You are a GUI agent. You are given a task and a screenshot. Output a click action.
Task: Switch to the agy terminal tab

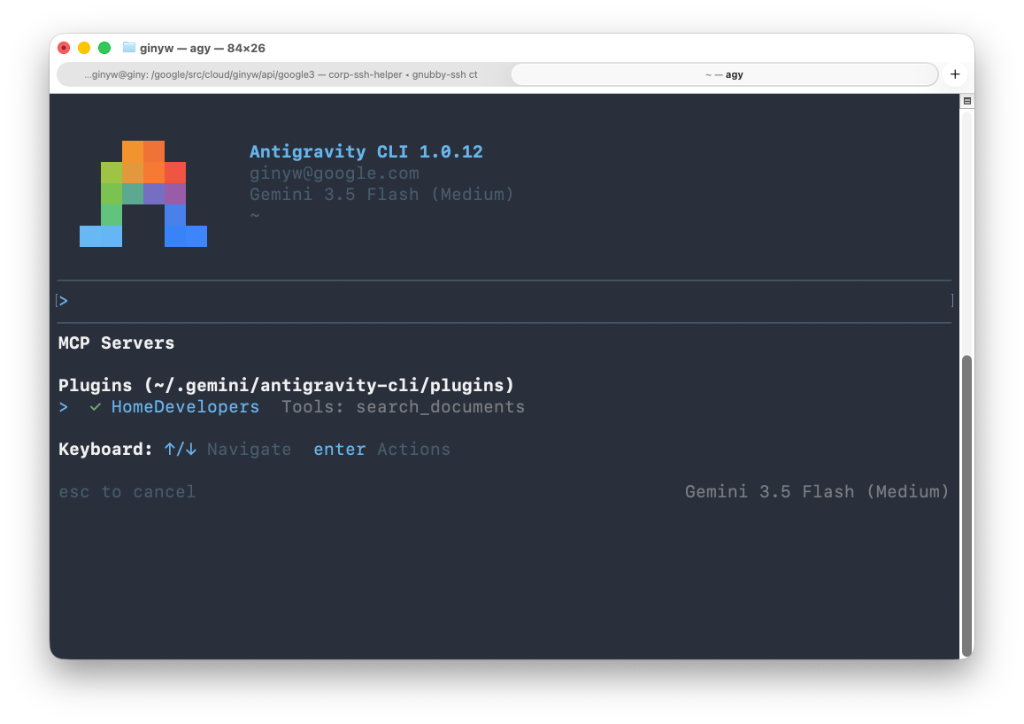pos(724,74)
